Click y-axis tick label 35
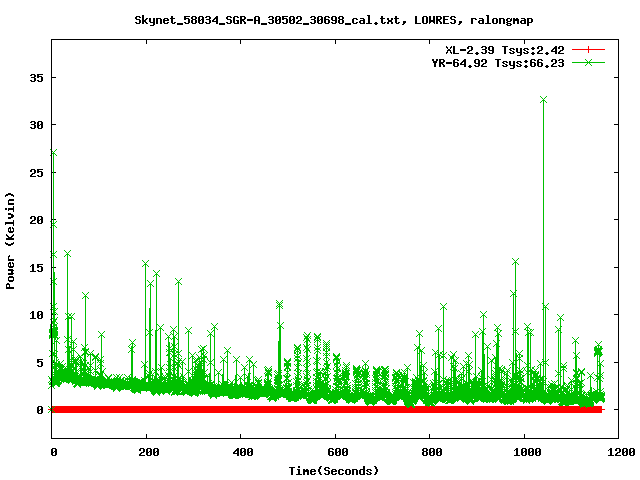The width and height of the screenshot is (640, 480). click(36, 78)
